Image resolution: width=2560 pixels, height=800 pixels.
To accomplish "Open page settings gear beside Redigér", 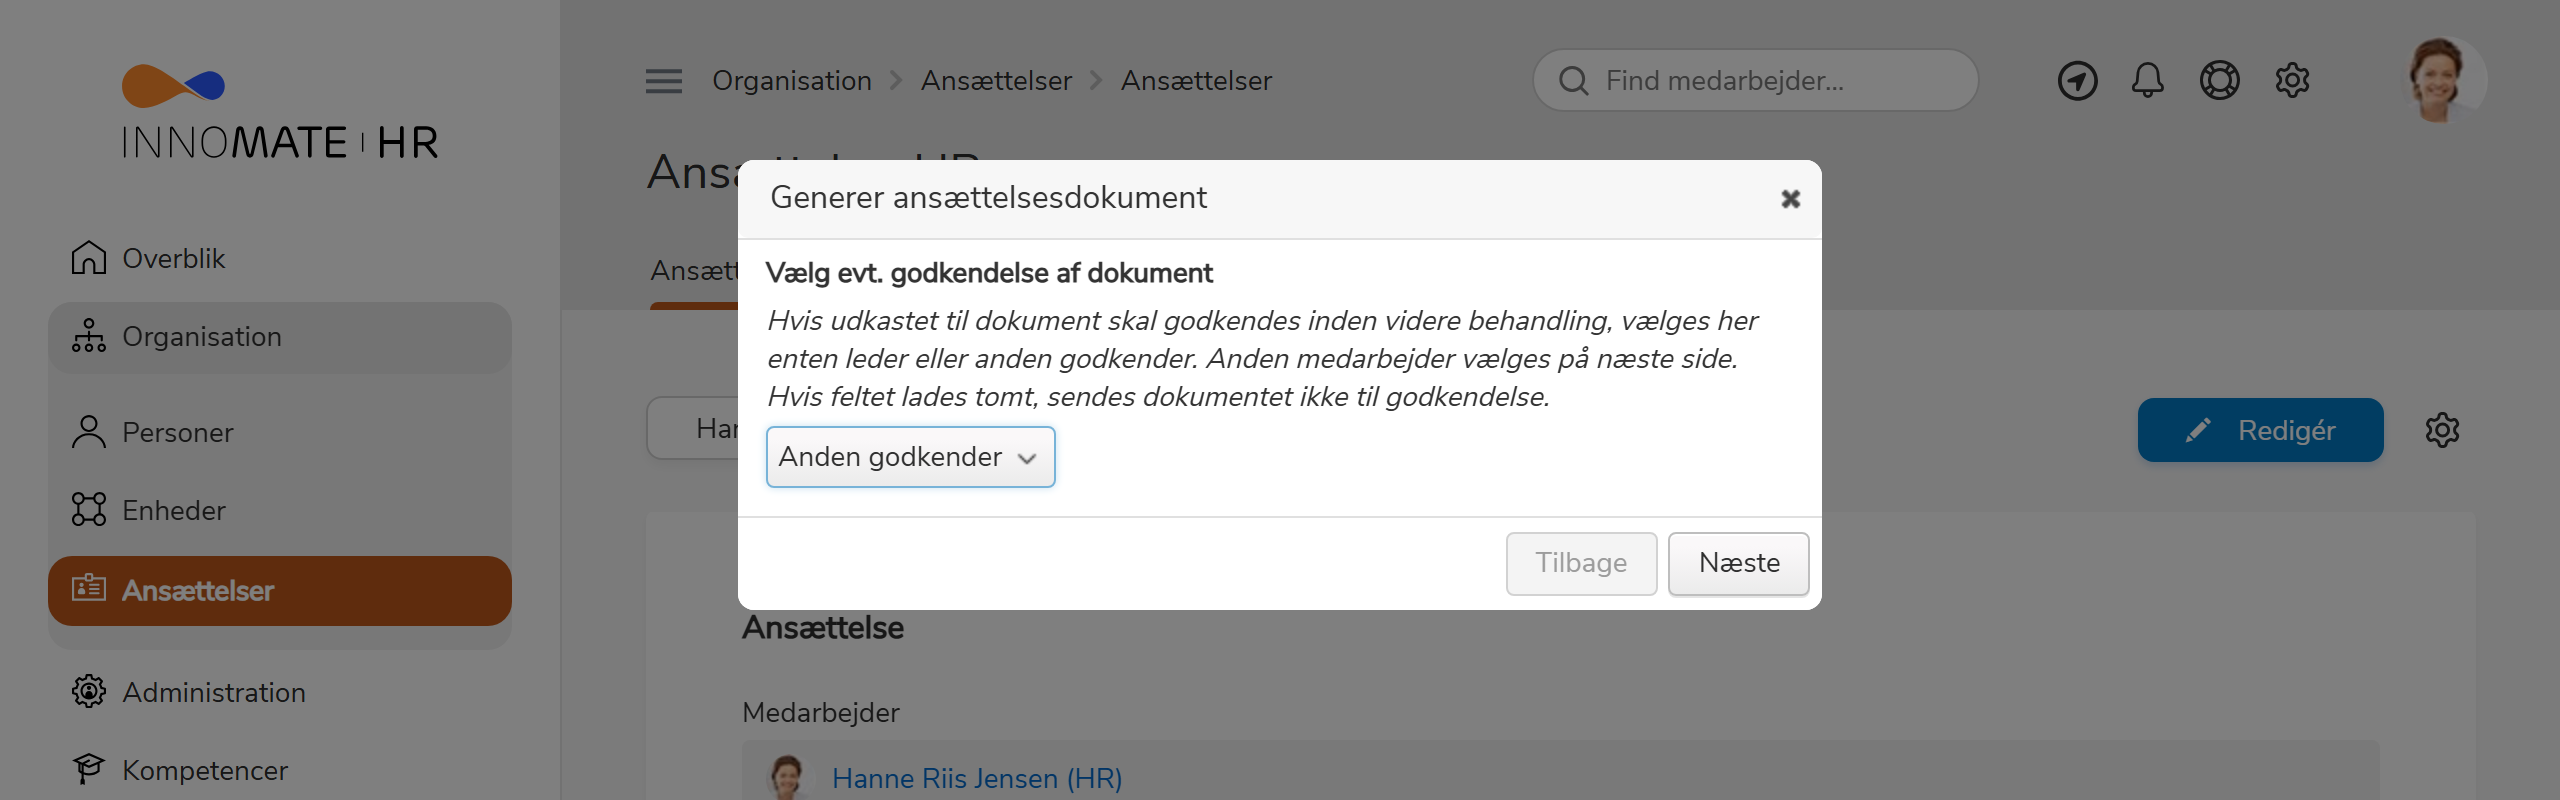I will point(2442,430).
